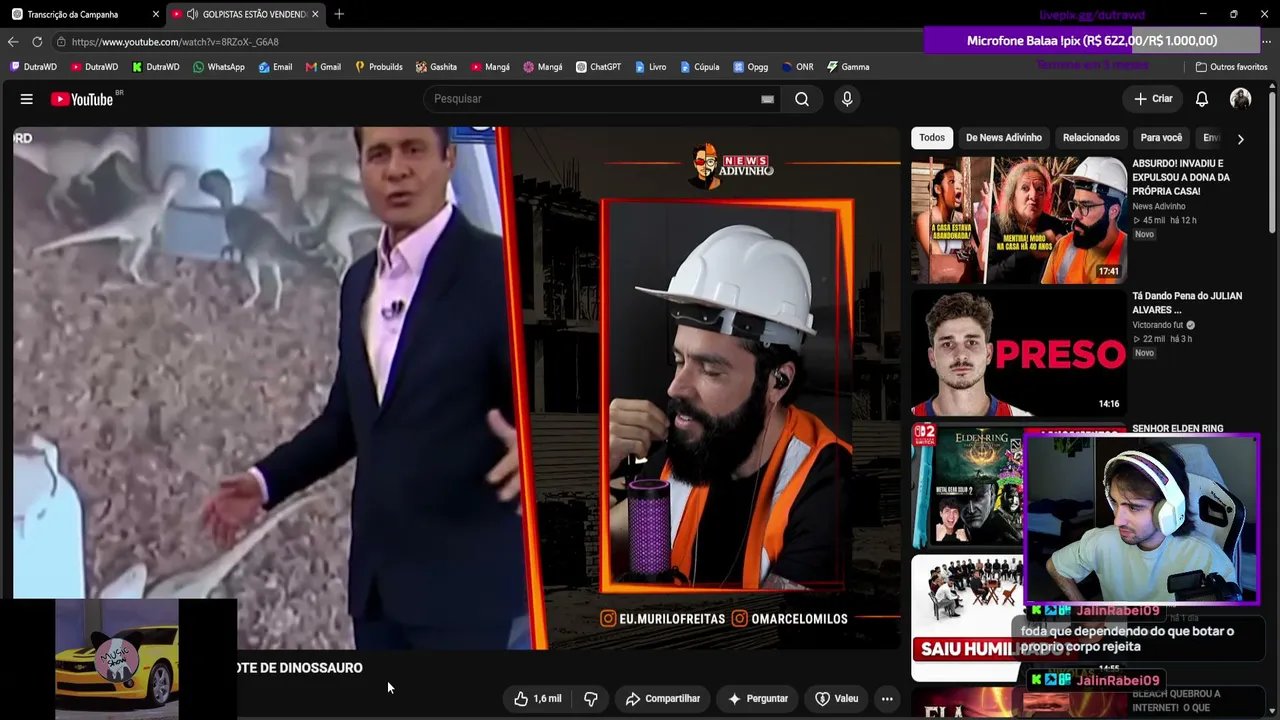The image size is (1280, 720).
Task: Open the Tá Dando Pena do JULIAN ALVARES title
Action: 1187,303
